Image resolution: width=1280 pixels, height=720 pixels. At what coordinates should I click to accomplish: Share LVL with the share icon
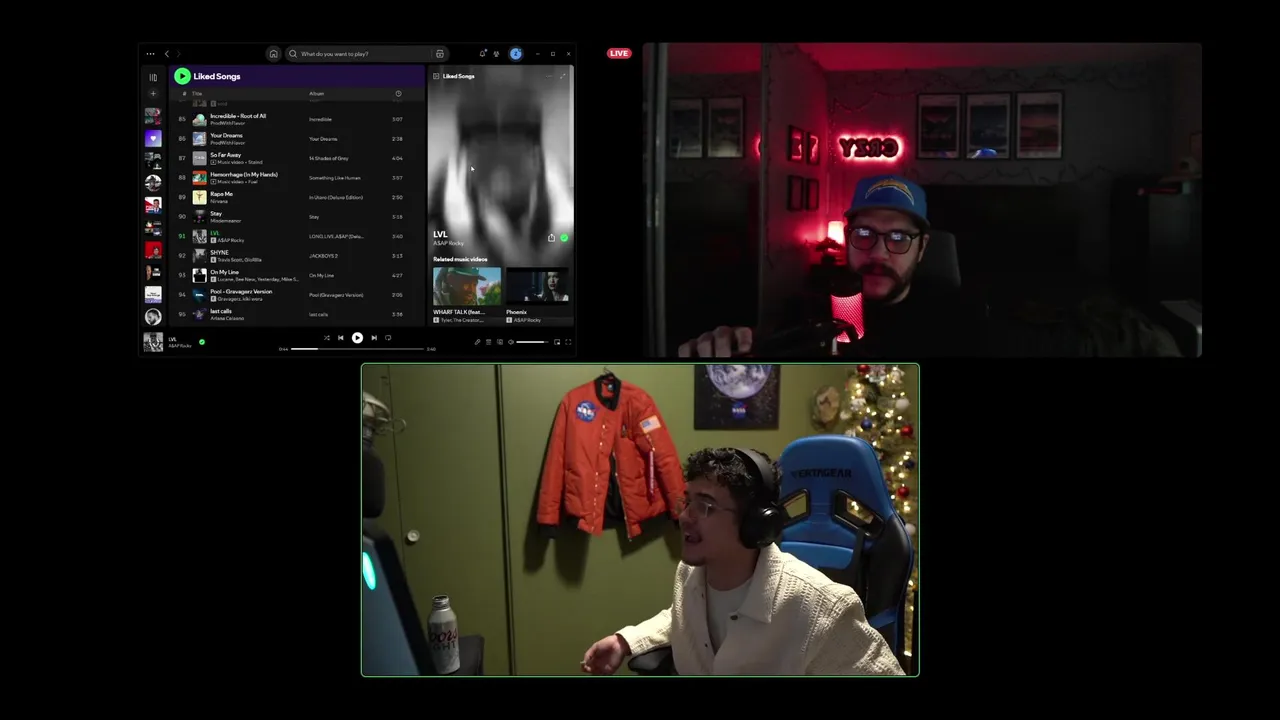point(551,238)
